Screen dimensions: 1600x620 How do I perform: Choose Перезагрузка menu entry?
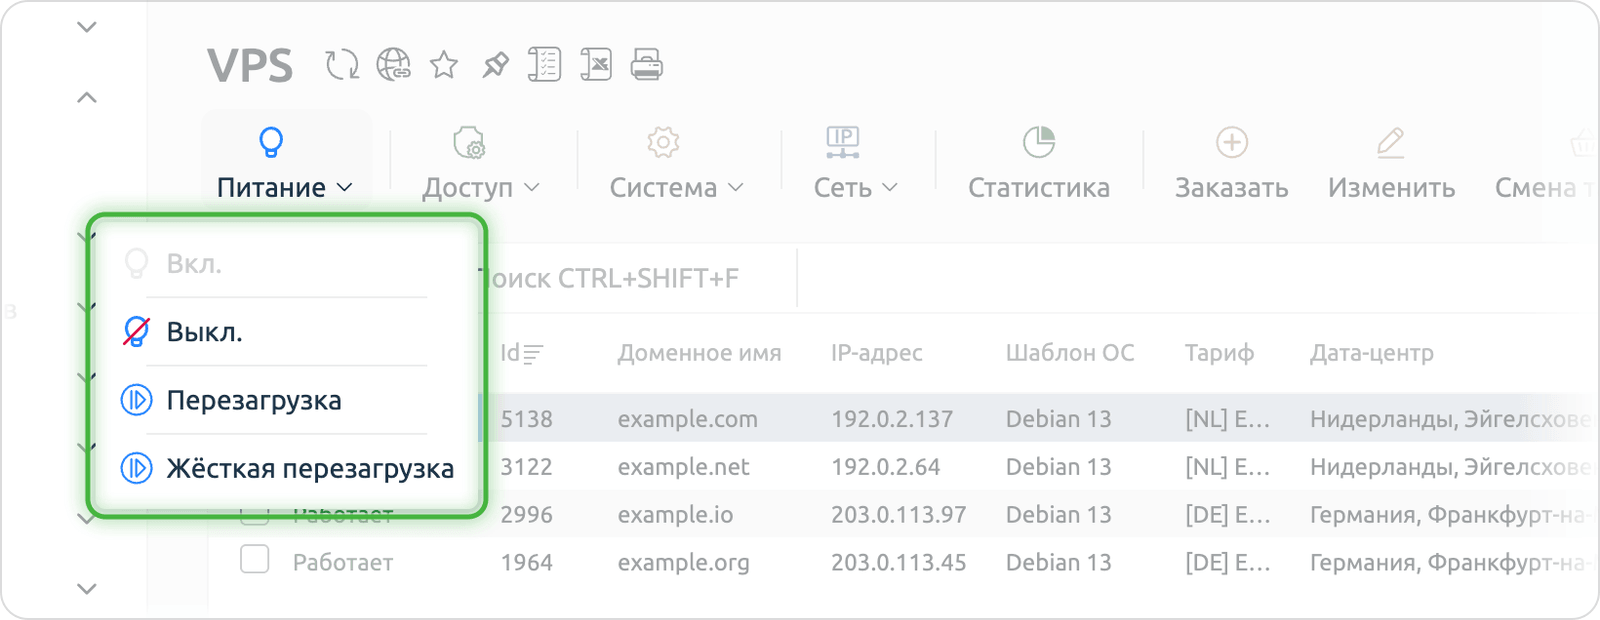(x=285, y=400)
